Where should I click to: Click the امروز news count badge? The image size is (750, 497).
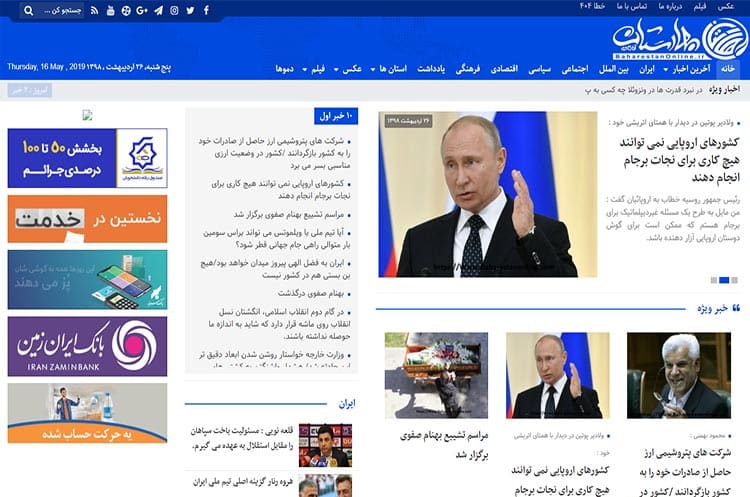point(30,90)
